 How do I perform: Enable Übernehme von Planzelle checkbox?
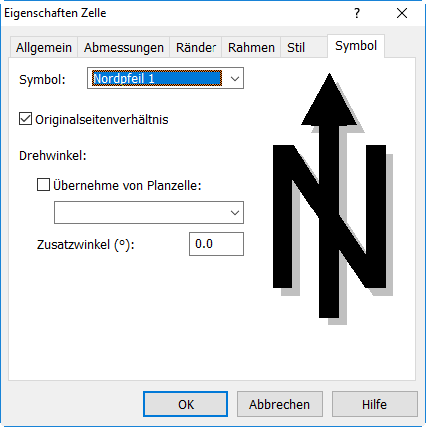(43, 184)
